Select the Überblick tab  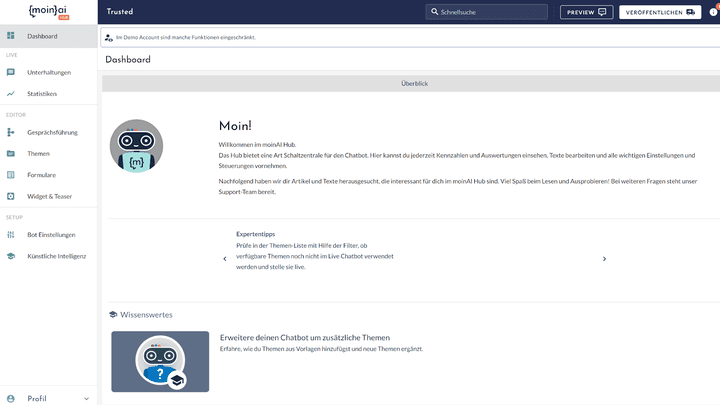(414, 84)
